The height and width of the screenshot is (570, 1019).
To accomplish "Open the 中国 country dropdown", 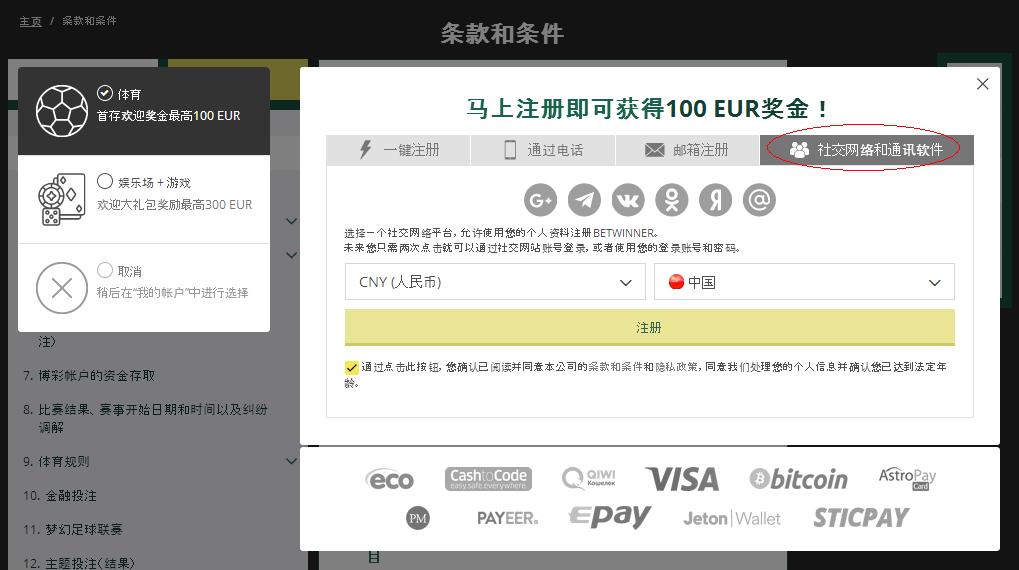I will [804, 282].
